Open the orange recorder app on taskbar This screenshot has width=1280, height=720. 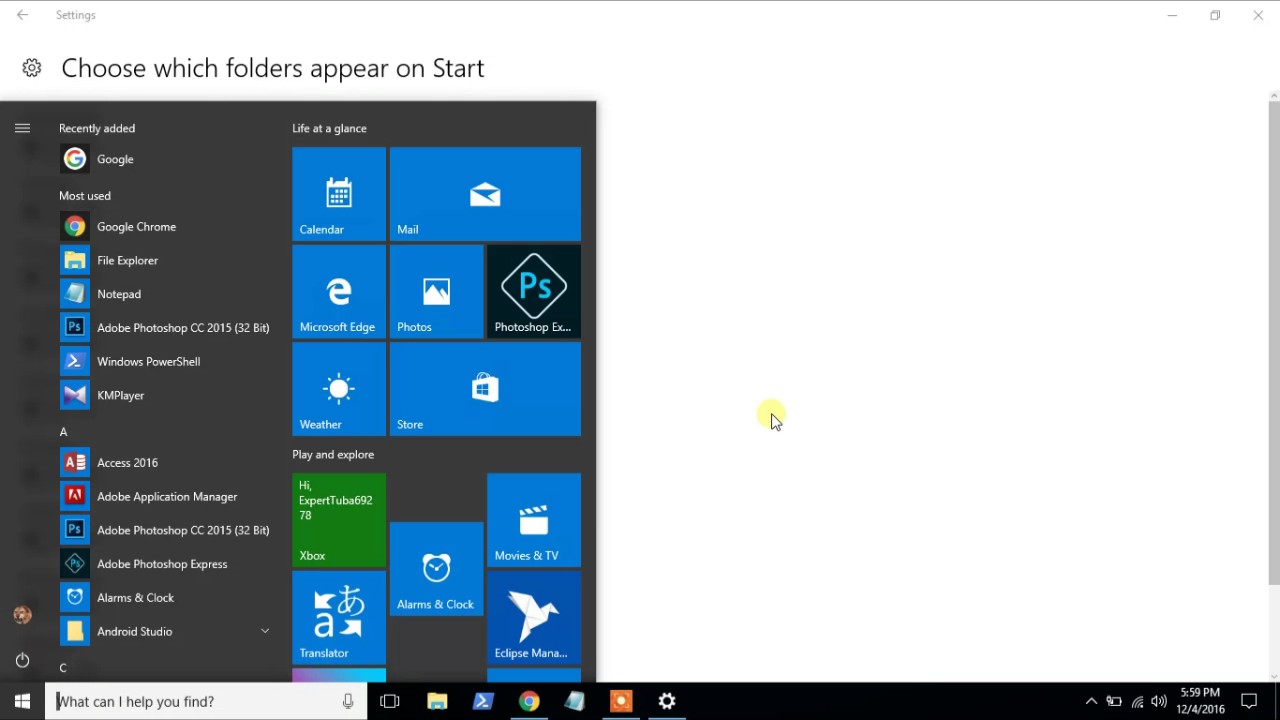click(x=621, y=701)
